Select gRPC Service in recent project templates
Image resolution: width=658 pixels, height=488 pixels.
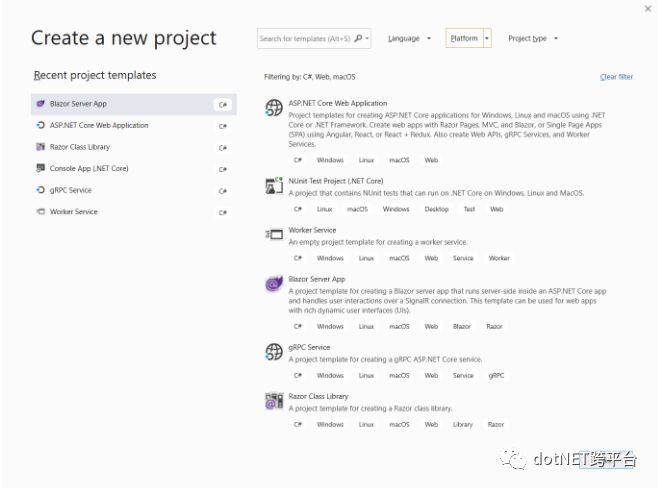133,190
